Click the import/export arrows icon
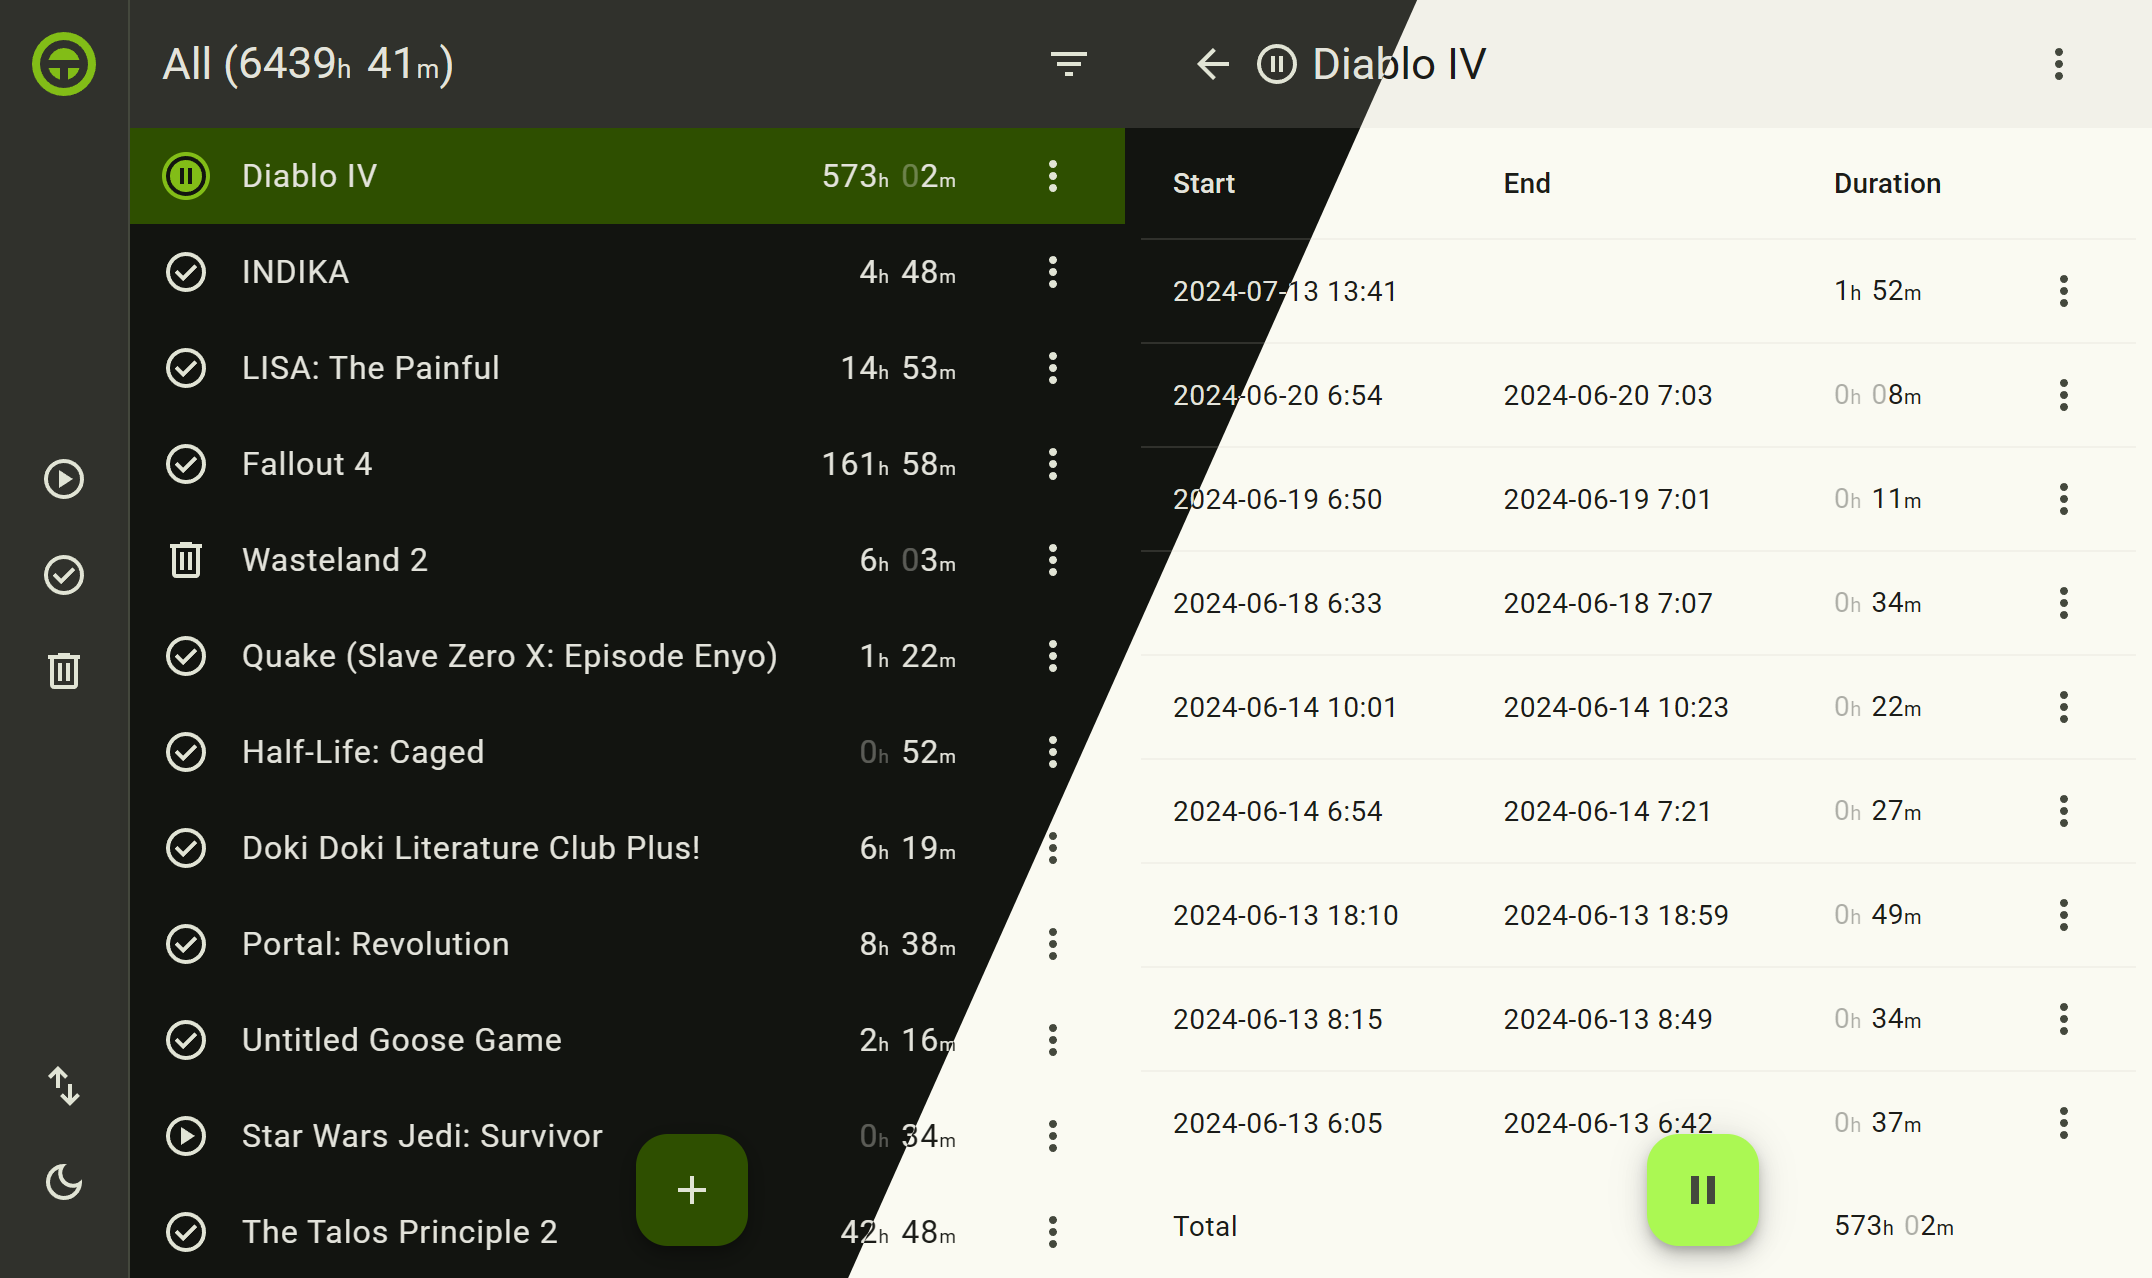Image resolution: width=2152 pixels, height=1278 pixels. pos(64,1086)
